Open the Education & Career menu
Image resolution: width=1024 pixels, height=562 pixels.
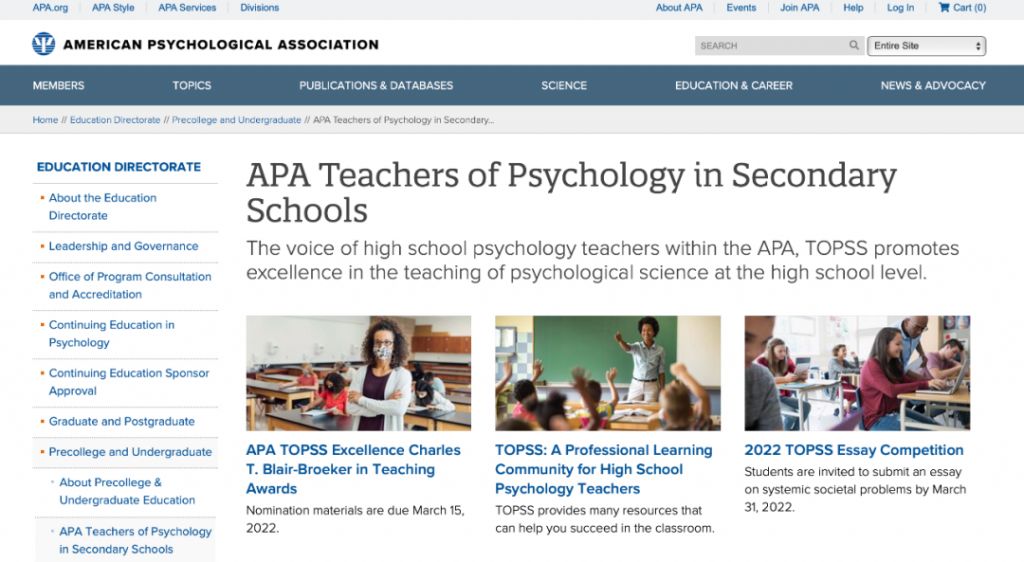click(733, 86)
